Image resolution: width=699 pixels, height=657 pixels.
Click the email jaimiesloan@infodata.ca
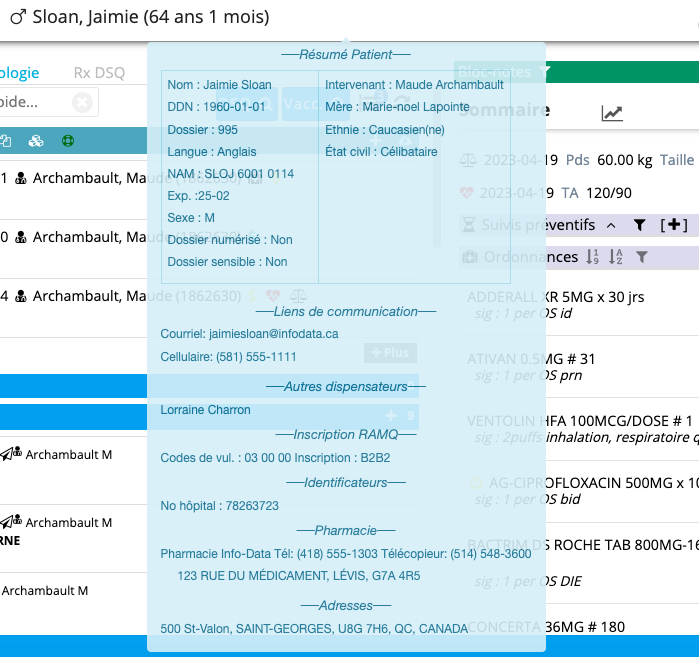tap(273, 334)
